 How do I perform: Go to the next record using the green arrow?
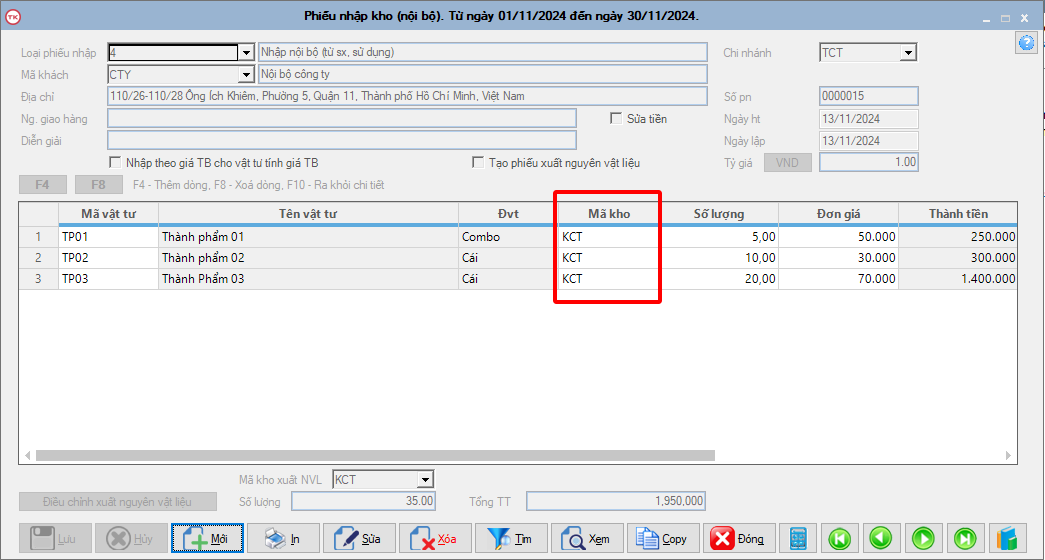925,538
